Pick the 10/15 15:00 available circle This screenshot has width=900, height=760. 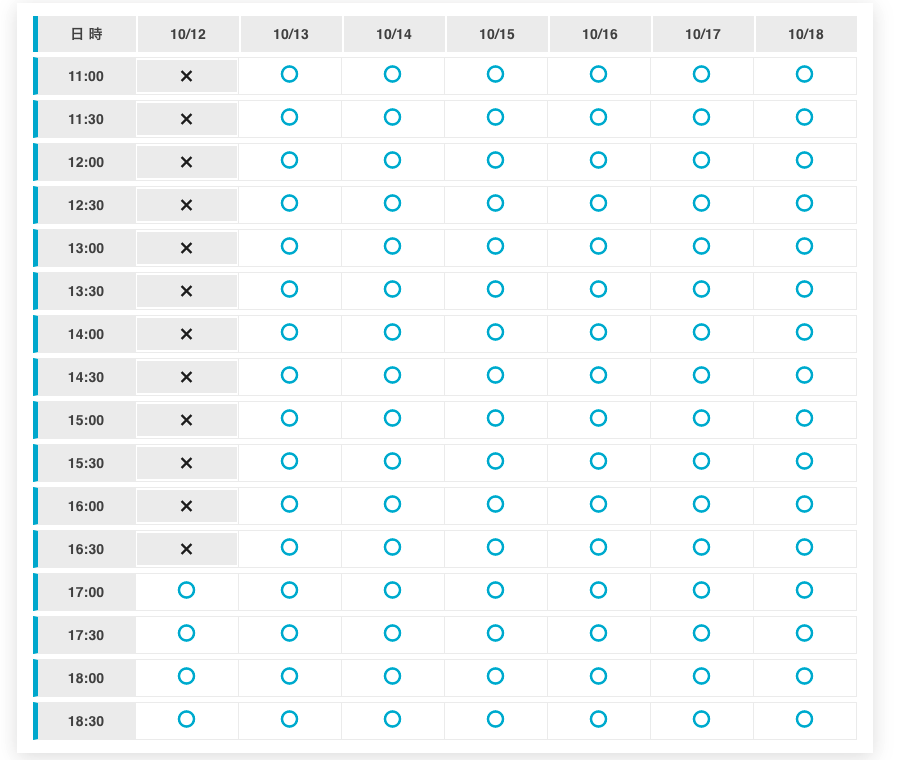click(x=495, y=418)
